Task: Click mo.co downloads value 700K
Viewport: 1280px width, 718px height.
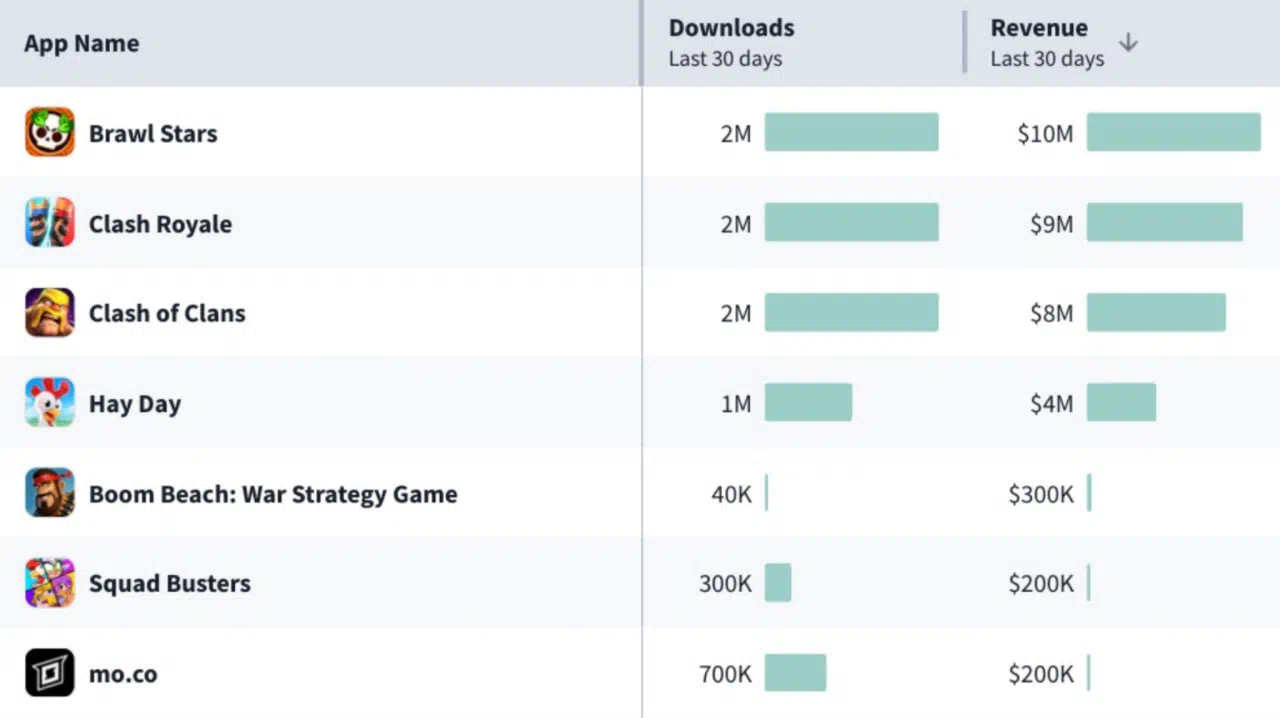Action: [x=725, y=674]
